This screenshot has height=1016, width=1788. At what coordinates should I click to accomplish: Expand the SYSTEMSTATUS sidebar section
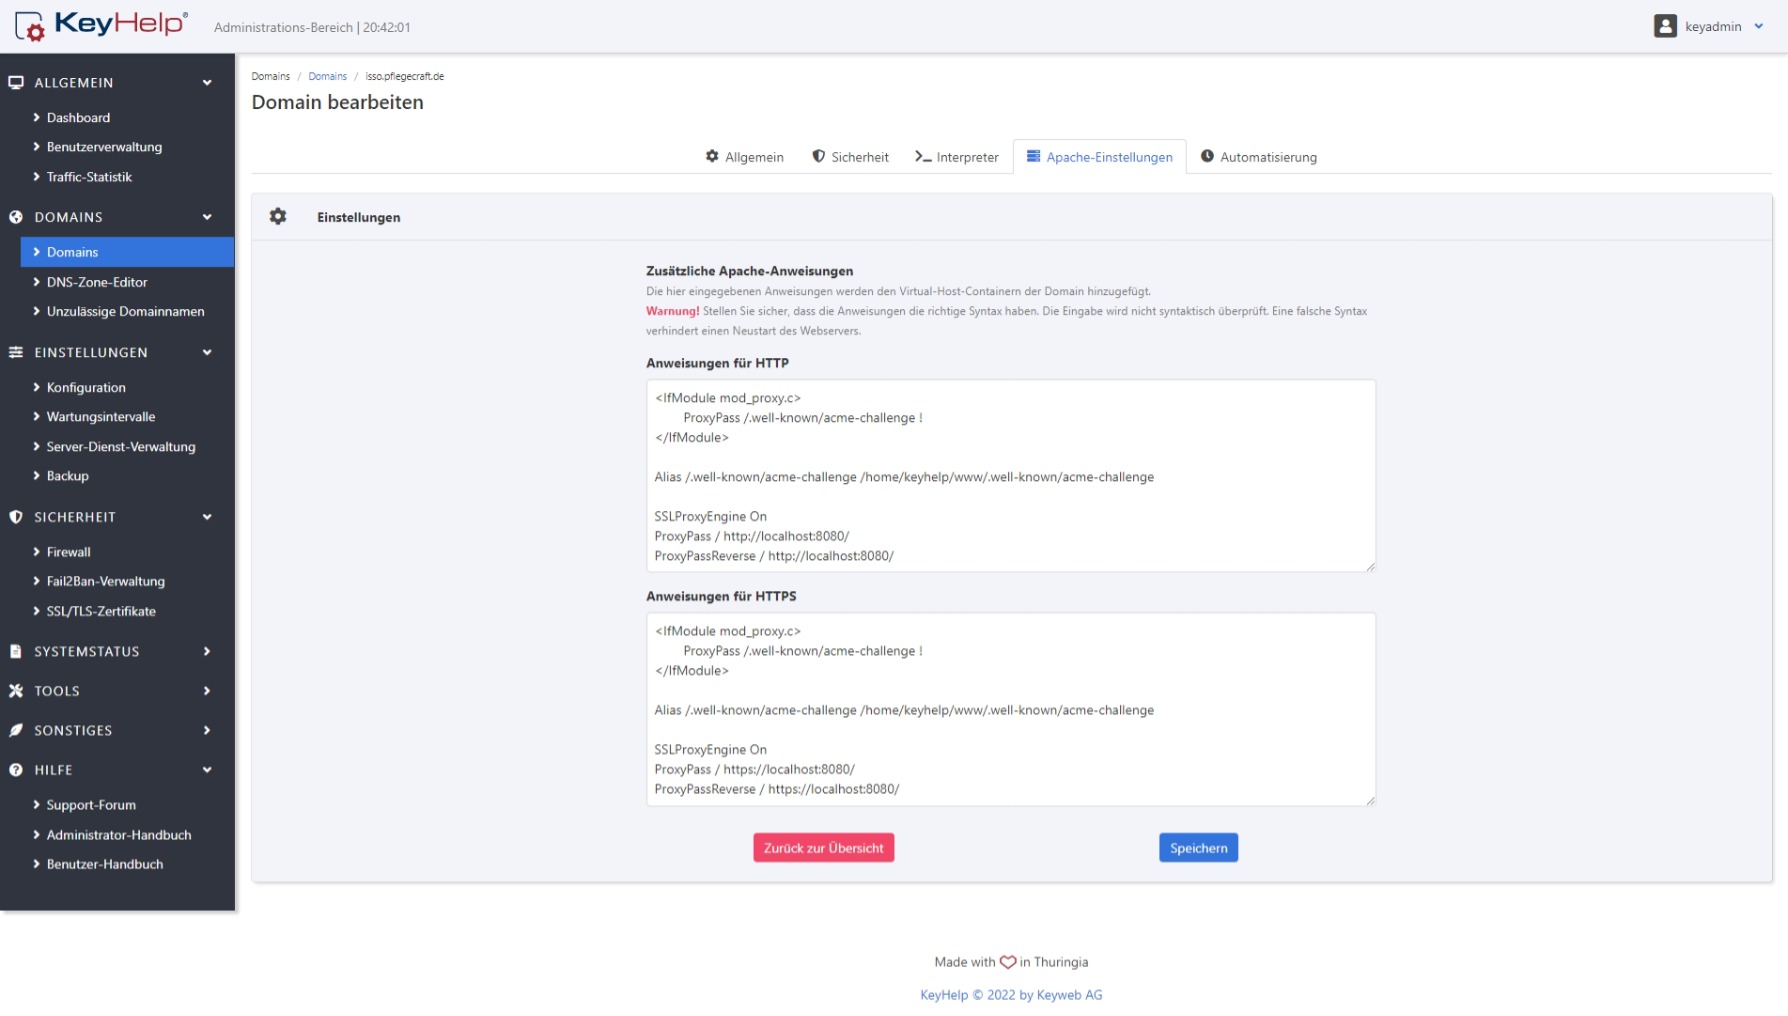[x=207, y=651]
